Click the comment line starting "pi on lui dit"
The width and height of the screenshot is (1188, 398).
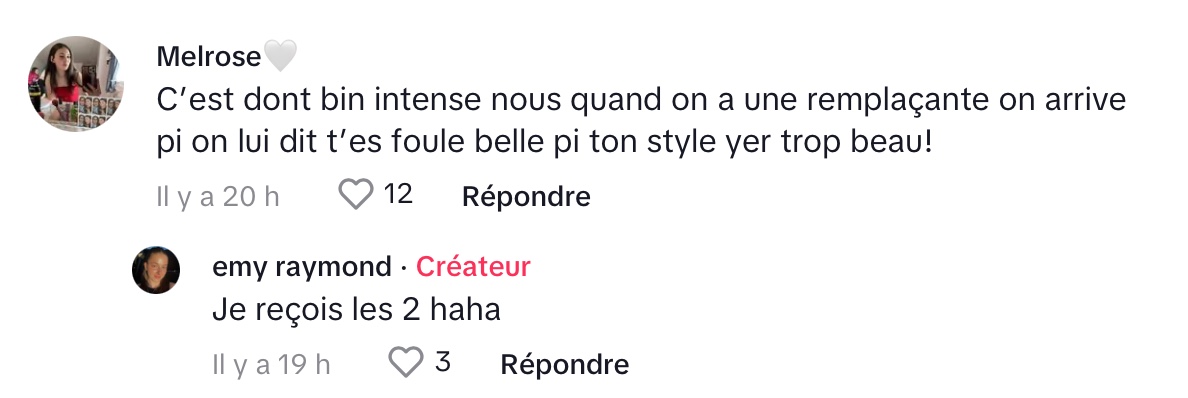[545, 143]
